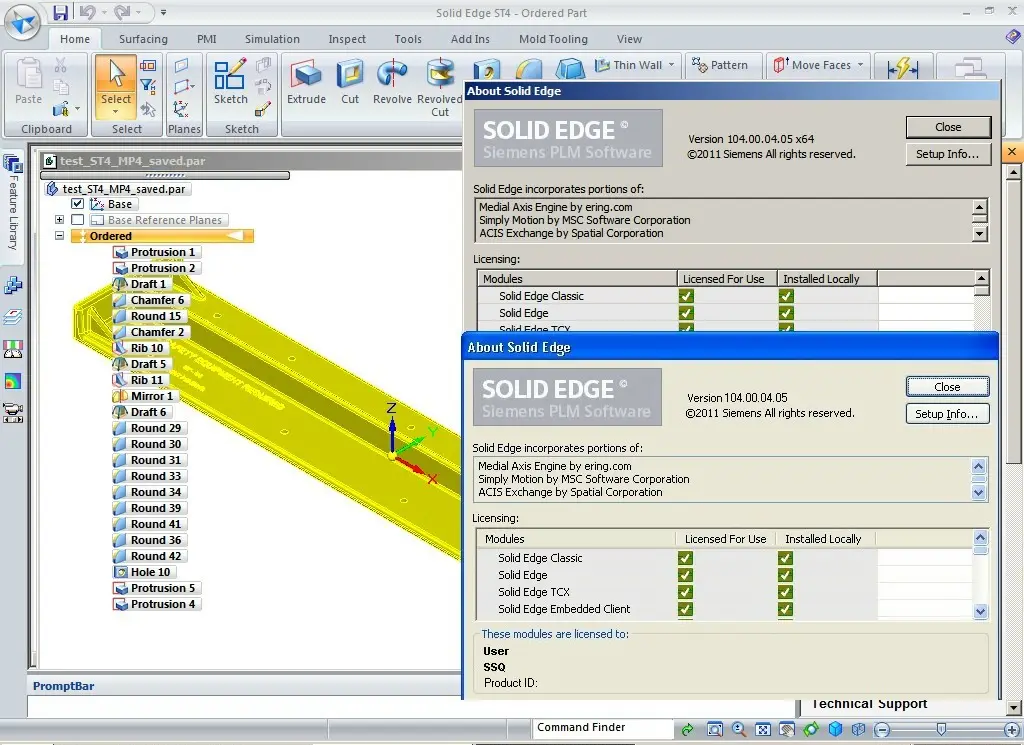
Task: Select the Revolved Cut tool
Action: [440, 87]
